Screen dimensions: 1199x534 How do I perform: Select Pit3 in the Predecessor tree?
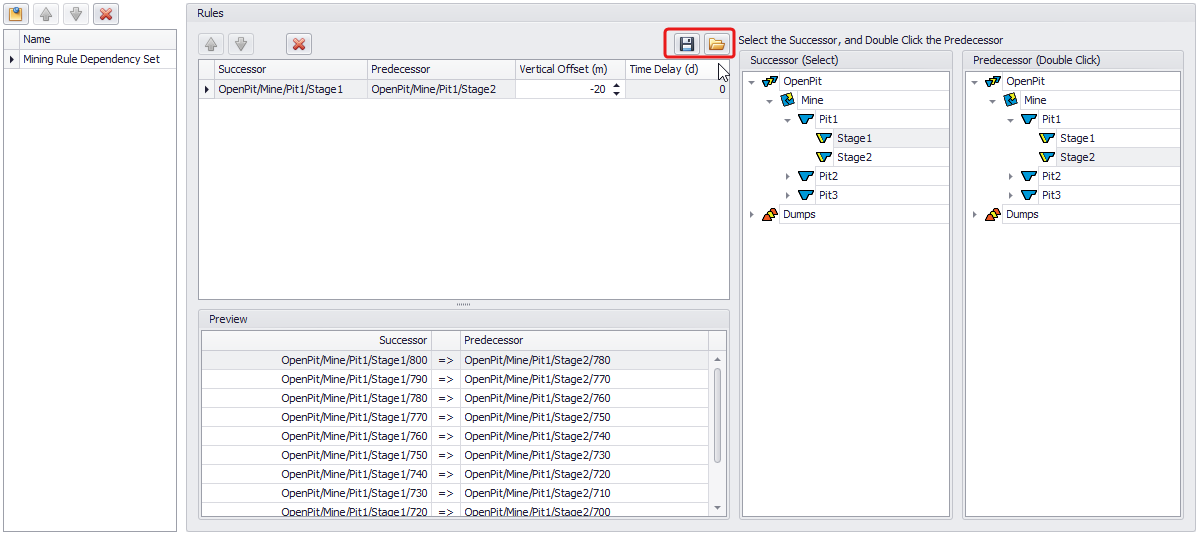[x=1051, y=196]
